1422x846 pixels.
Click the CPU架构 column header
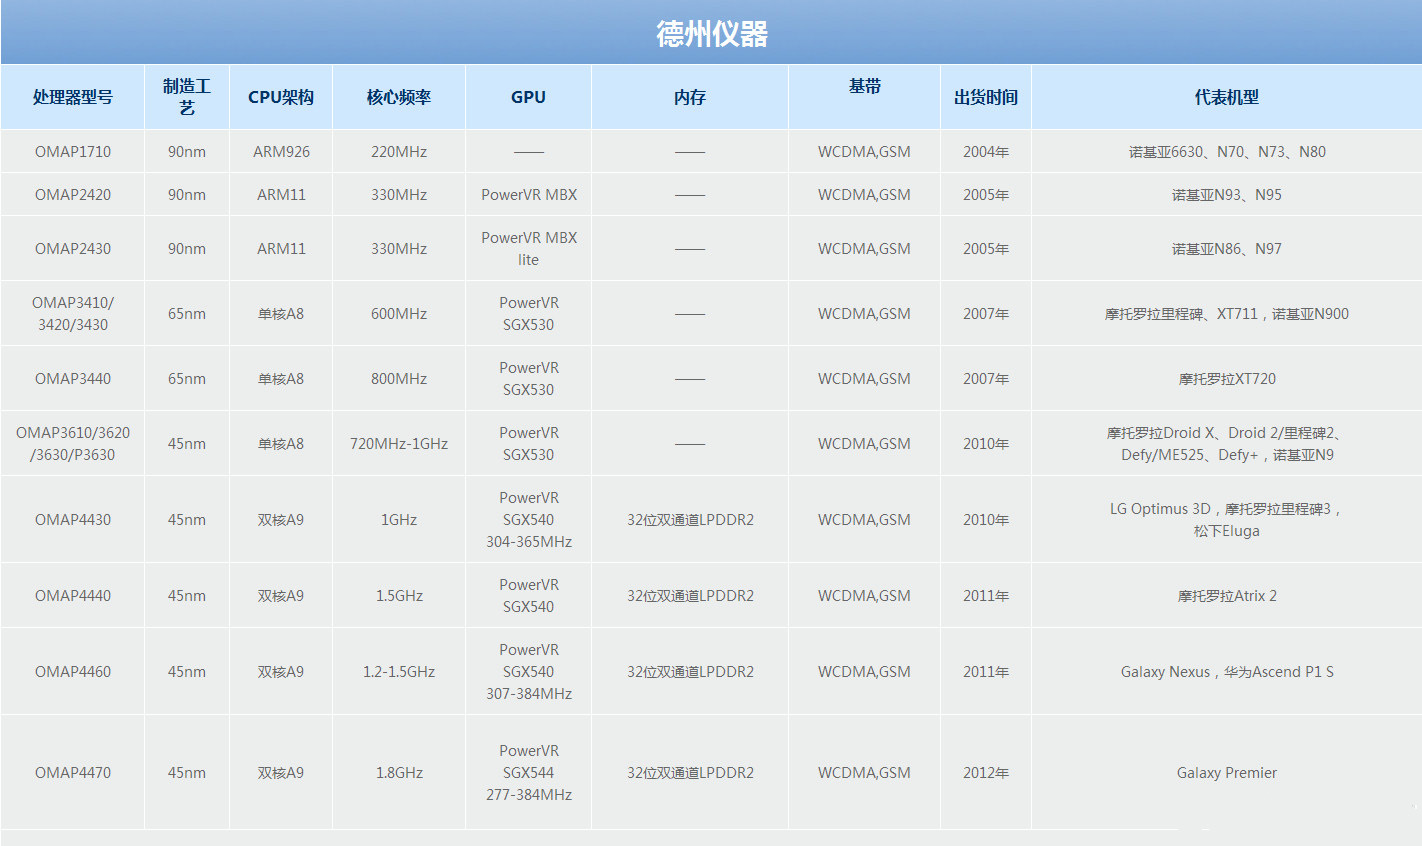click(281, 97)
